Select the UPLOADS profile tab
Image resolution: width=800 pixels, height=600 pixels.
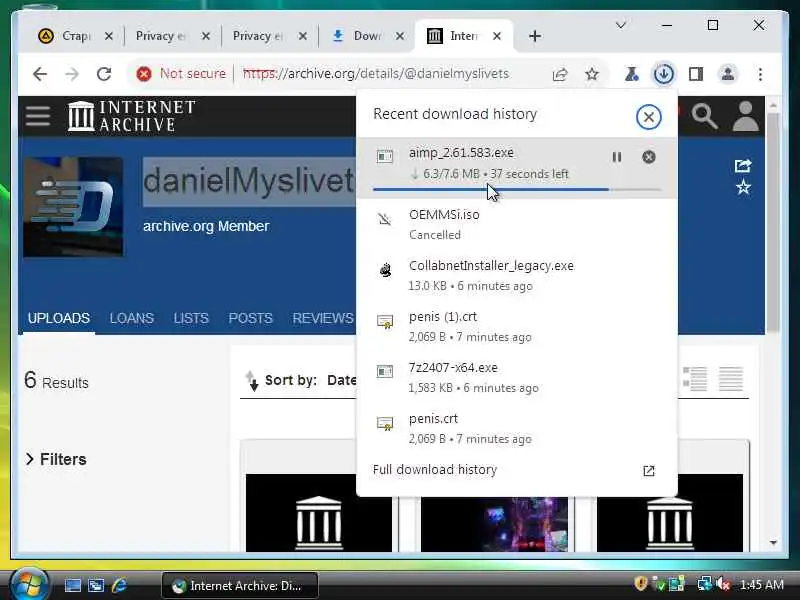coord(59,318)
